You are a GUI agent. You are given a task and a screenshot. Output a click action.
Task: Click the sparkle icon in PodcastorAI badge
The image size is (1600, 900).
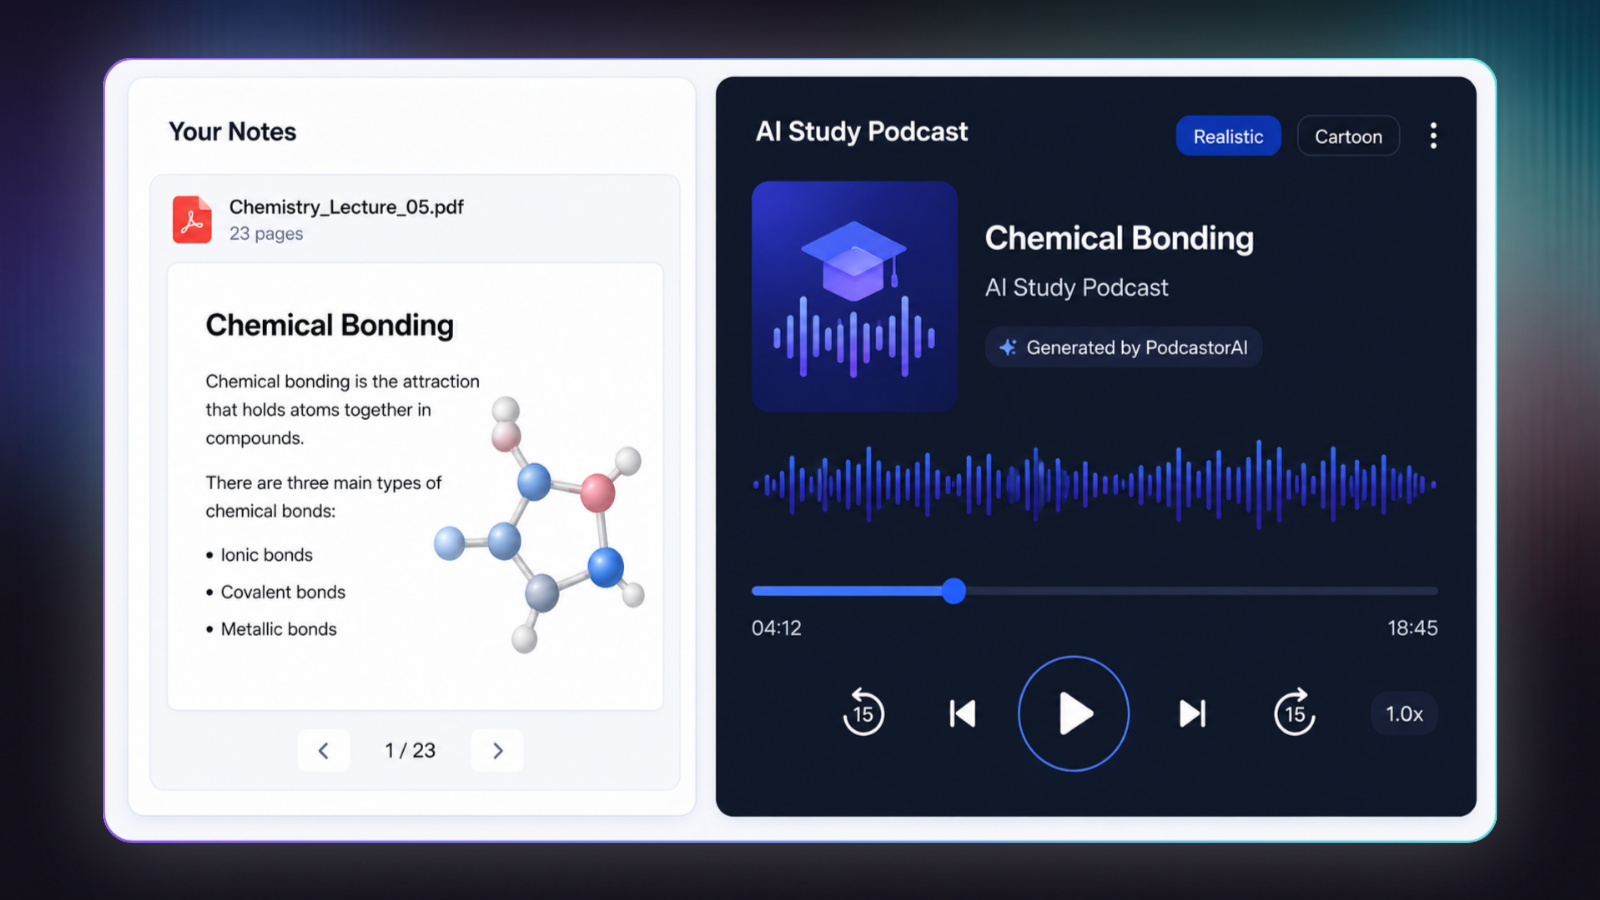(1008, 347)
